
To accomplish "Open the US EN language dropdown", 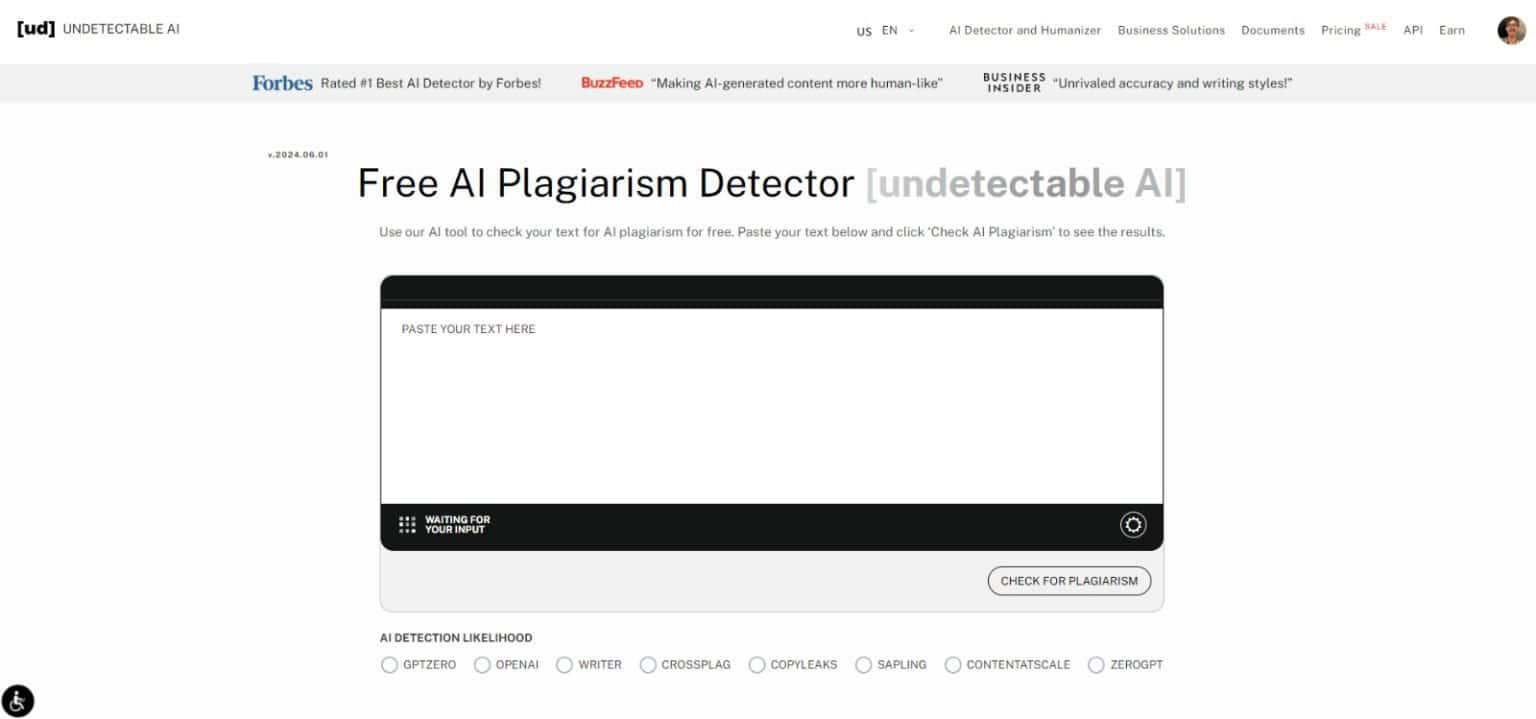I will click(885, 31).
